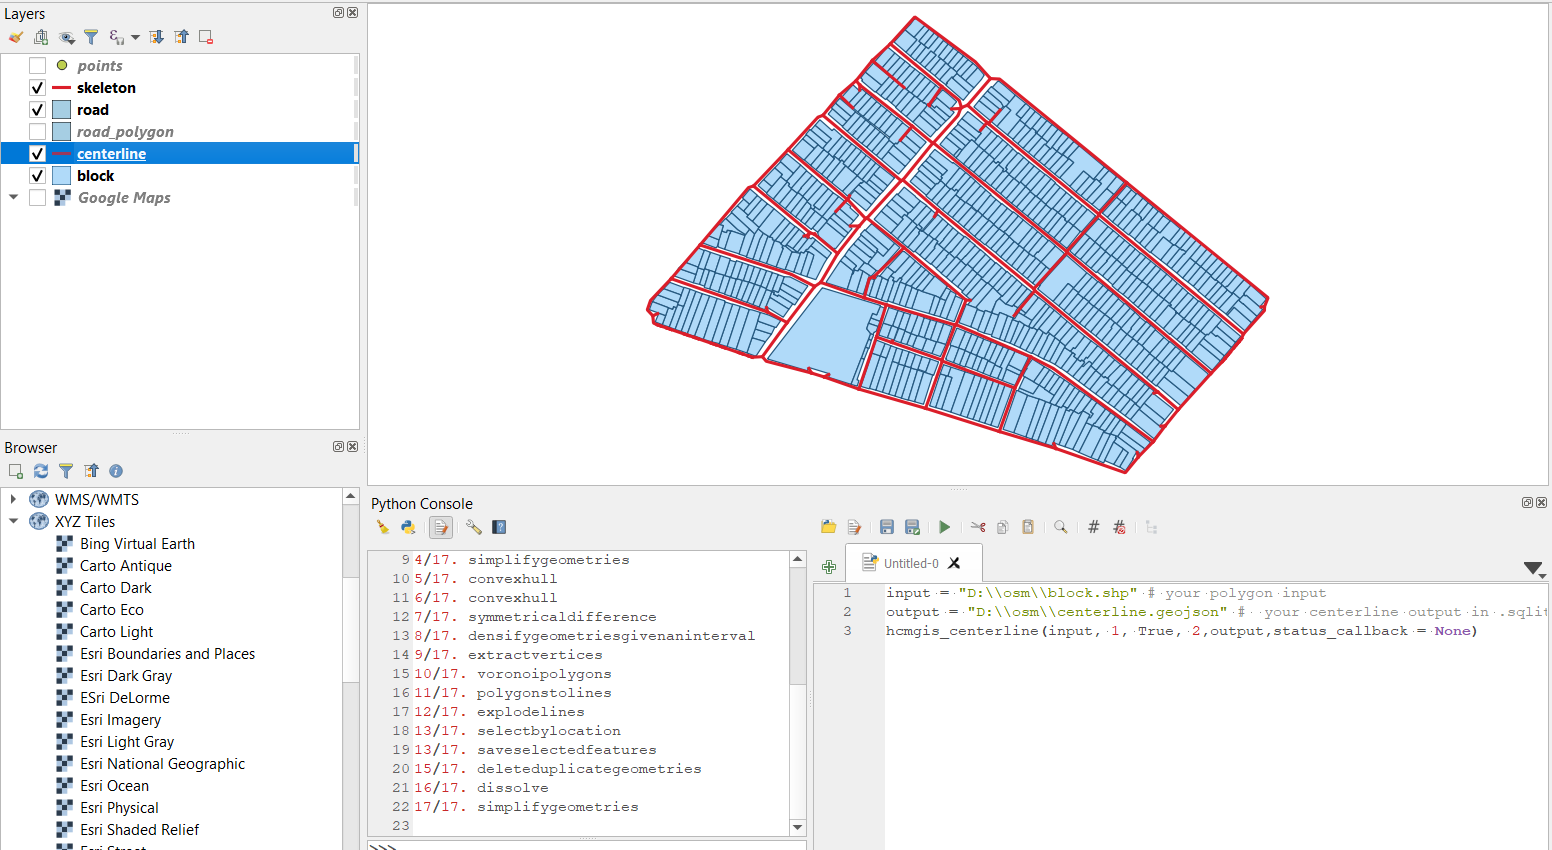
Task: Collapse the XYZ Tiles tree node
Action: pos(13,521)
